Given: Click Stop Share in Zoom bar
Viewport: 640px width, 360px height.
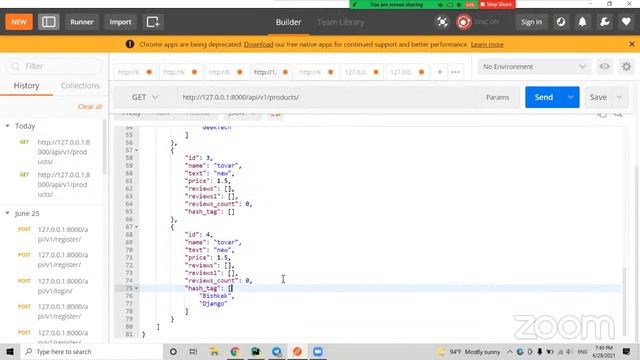Looking at the screenshot, I should tap(496, 4).
